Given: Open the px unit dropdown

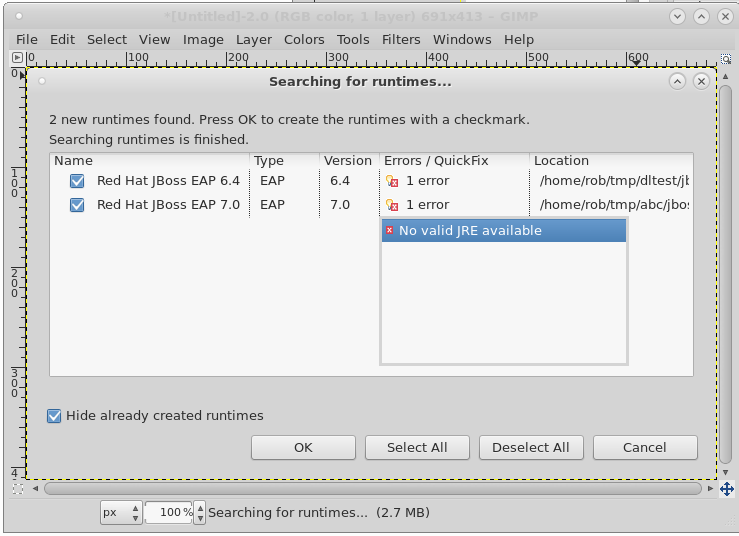Looking at the screenshot, I should (x=122, y=513).
